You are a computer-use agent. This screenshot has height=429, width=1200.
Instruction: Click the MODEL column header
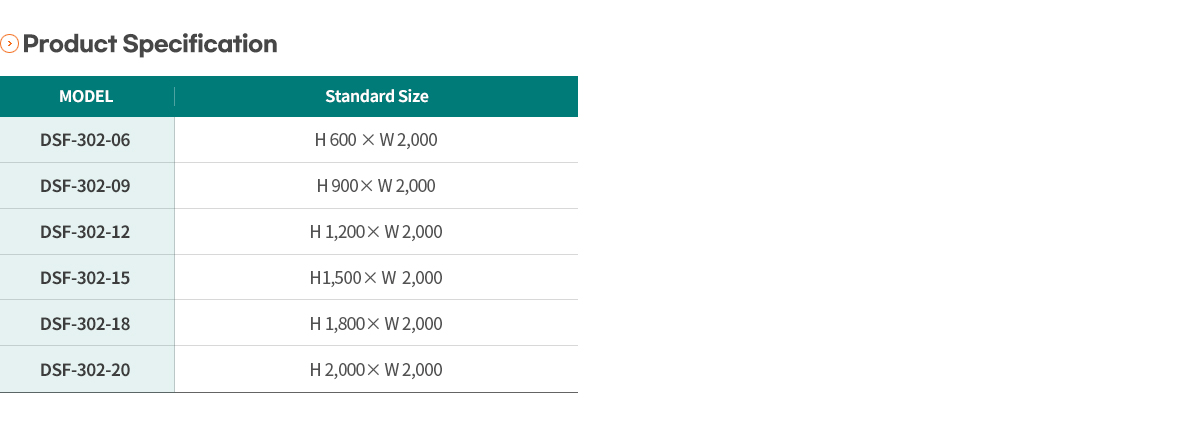pyautogui.click(x=86, y=97)
